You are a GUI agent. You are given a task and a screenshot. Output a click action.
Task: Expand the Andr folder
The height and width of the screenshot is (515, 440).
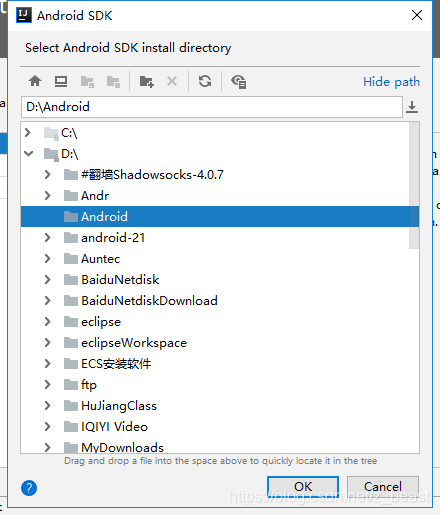pyautogui.click(x=48, y=195)
